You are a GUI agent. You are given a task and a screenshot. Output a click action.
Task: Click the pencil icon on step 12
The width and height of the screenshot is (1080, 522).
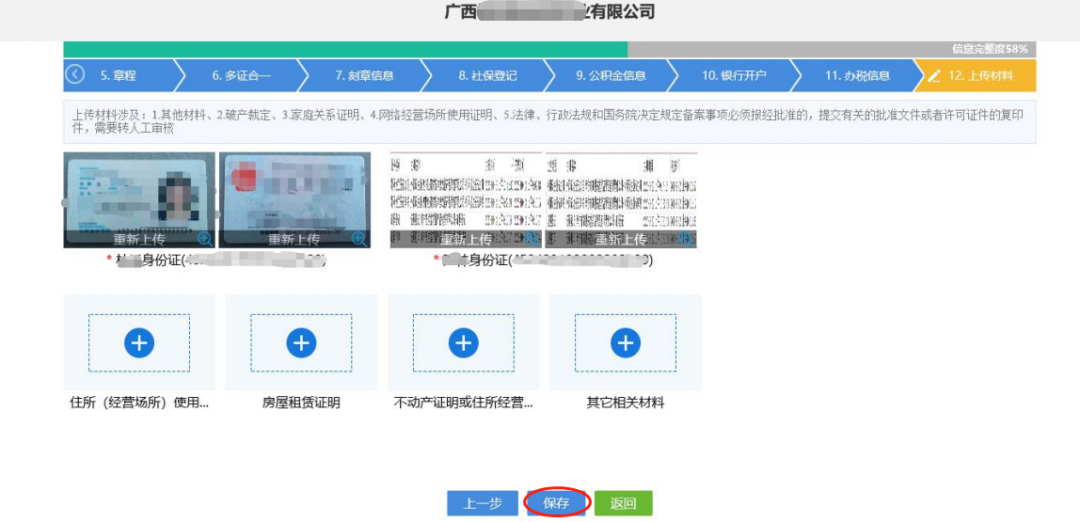pyautogui.click(x=934, y=76)
